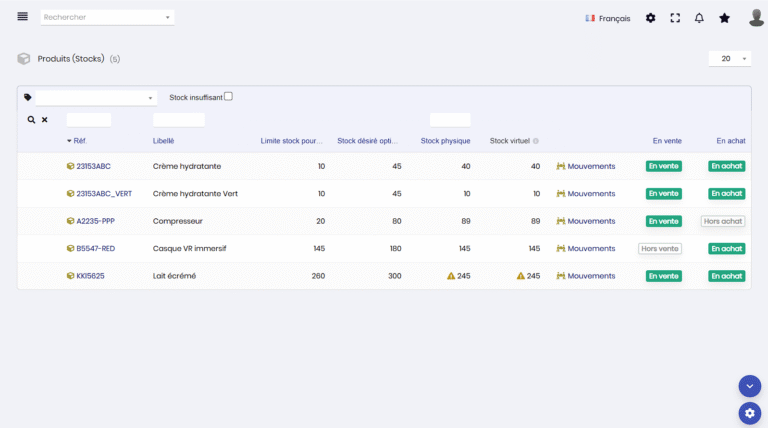Open the user profile avatar
Image resolution: width=768 pixels, height=428 pixels.
pyautogui.click(x=756, y=18)
